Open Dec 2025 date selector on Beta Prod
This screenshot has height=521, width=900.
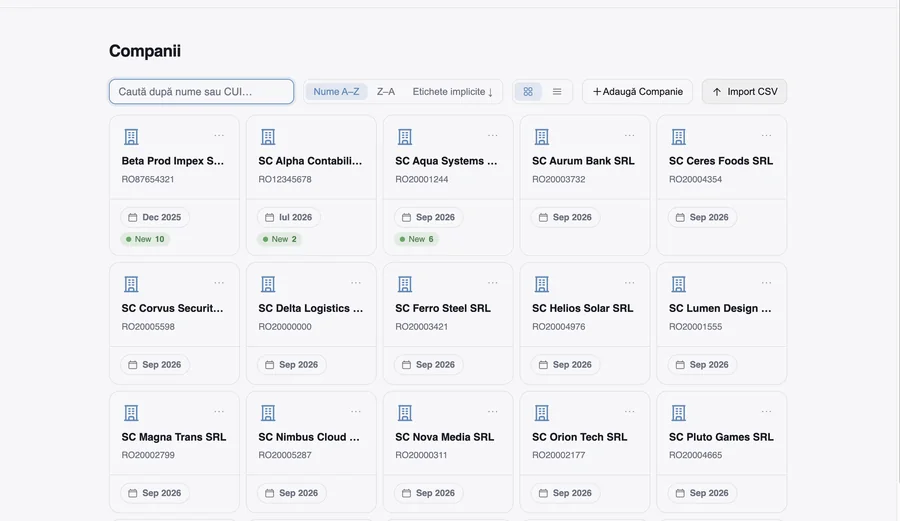click(155, 217)
